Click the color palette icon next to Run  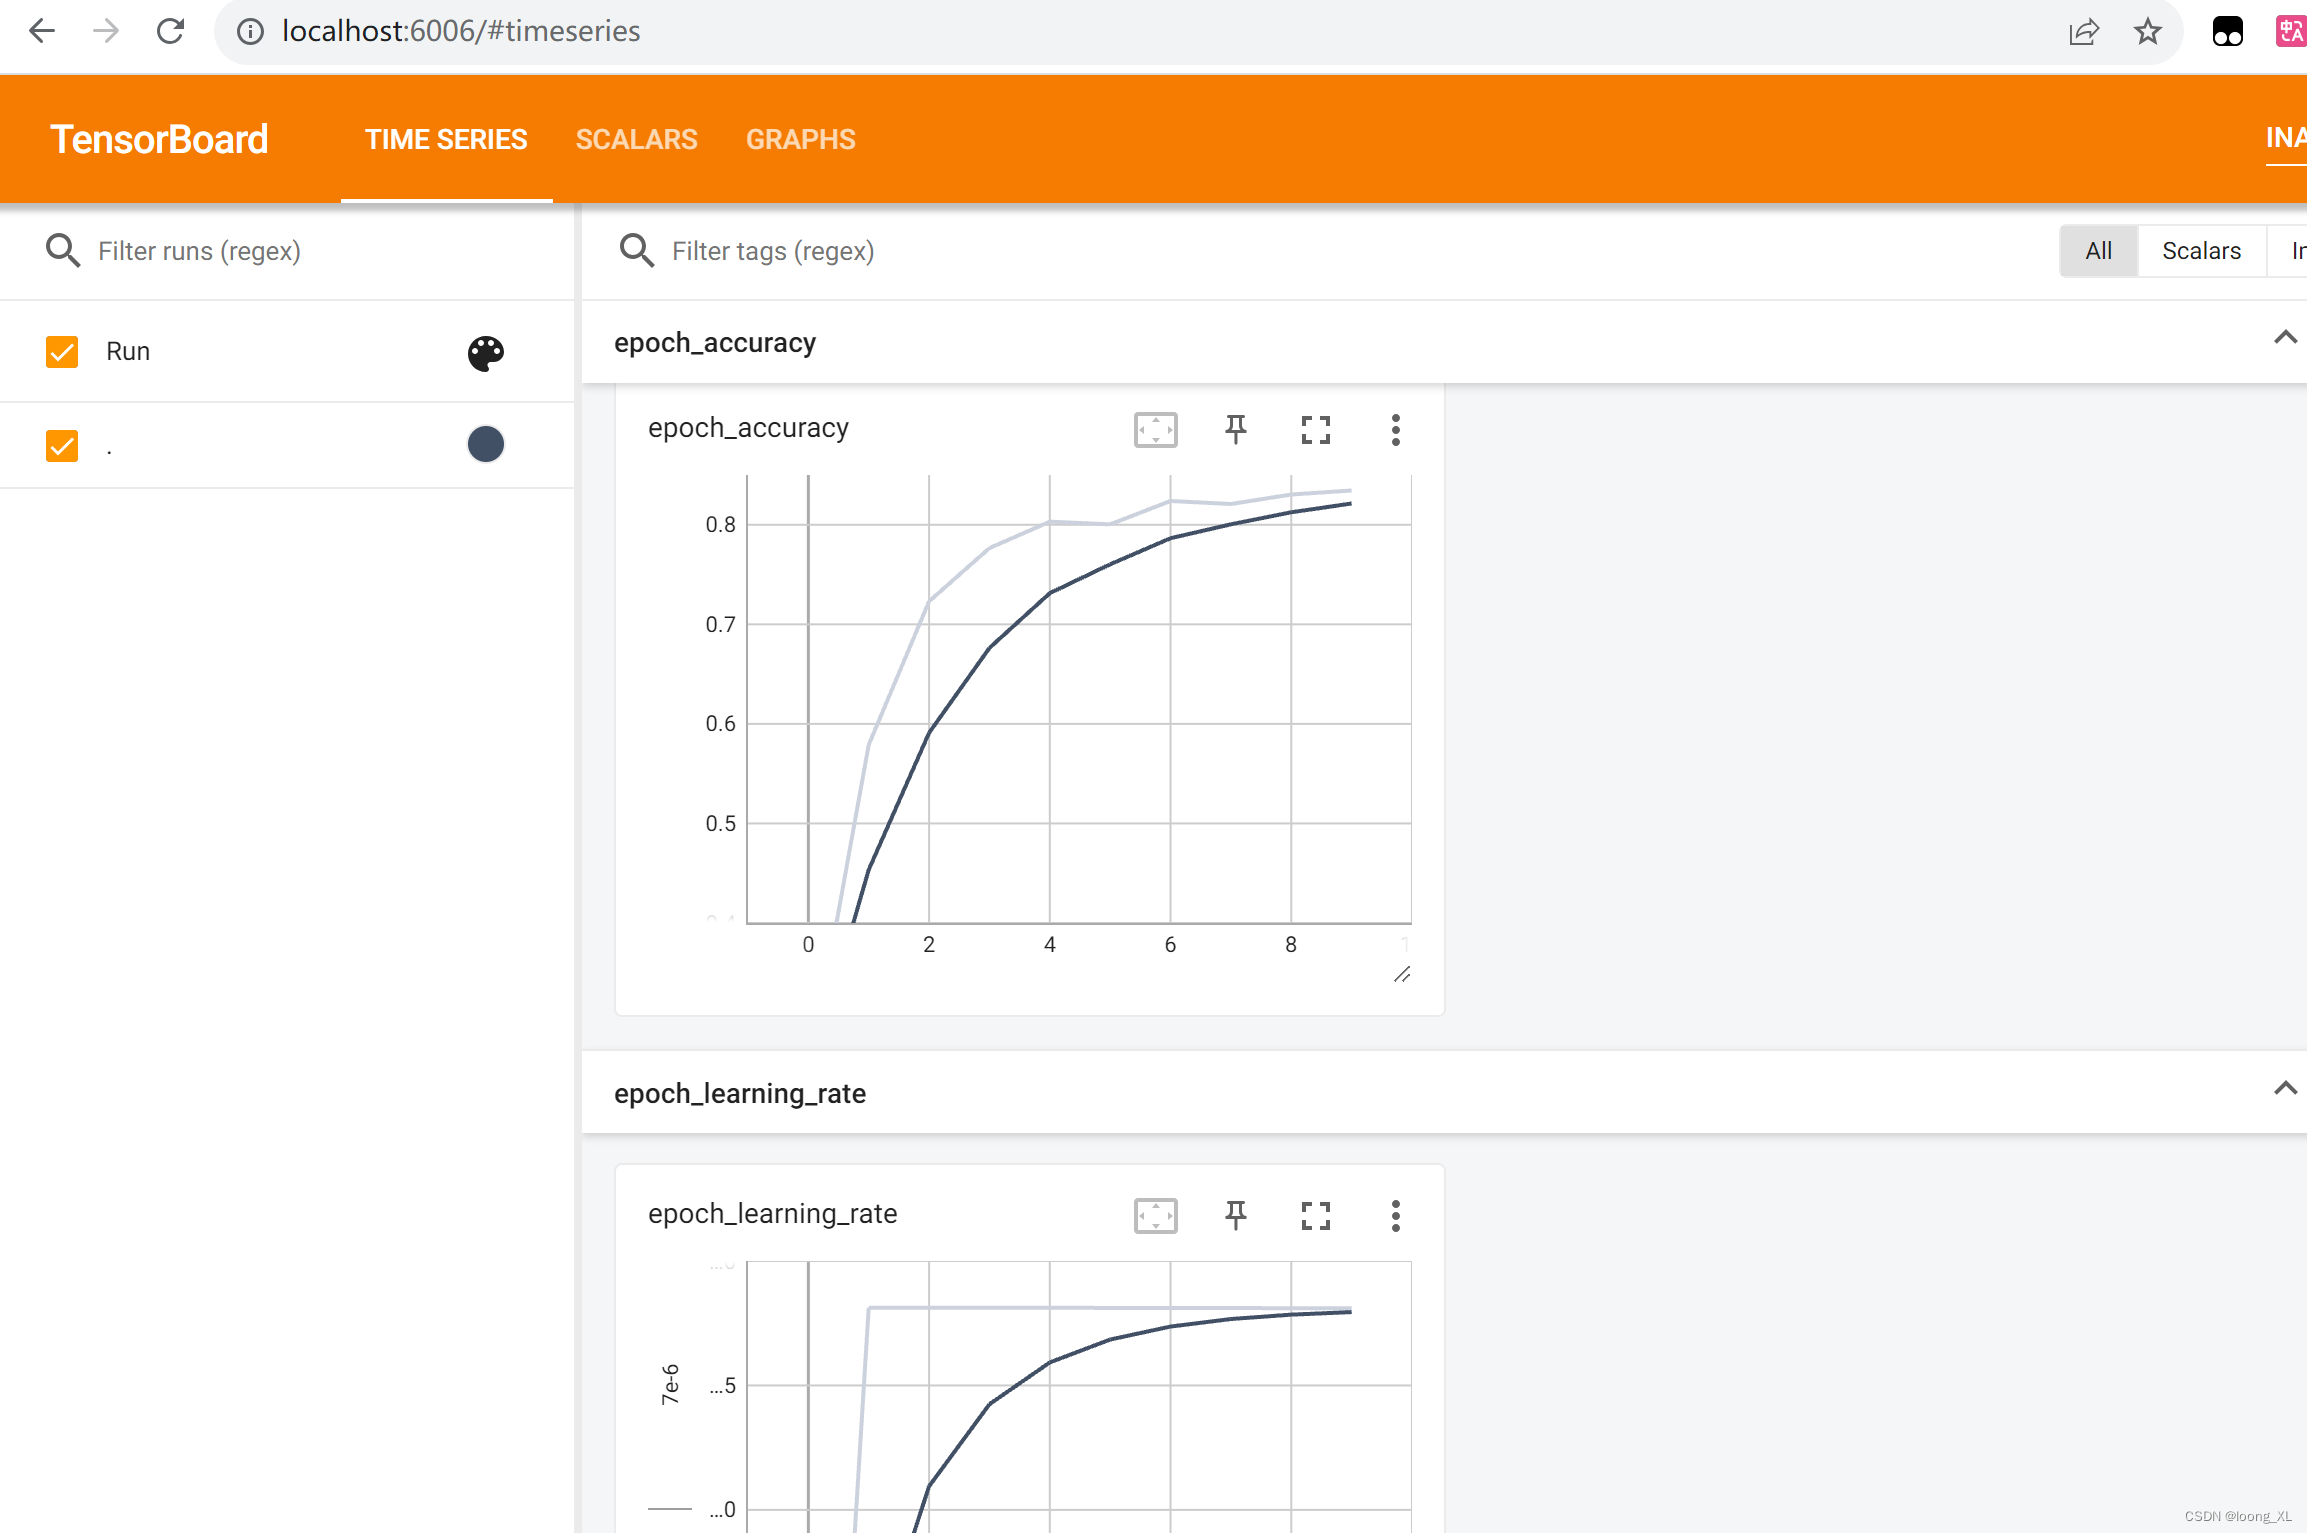486,352
